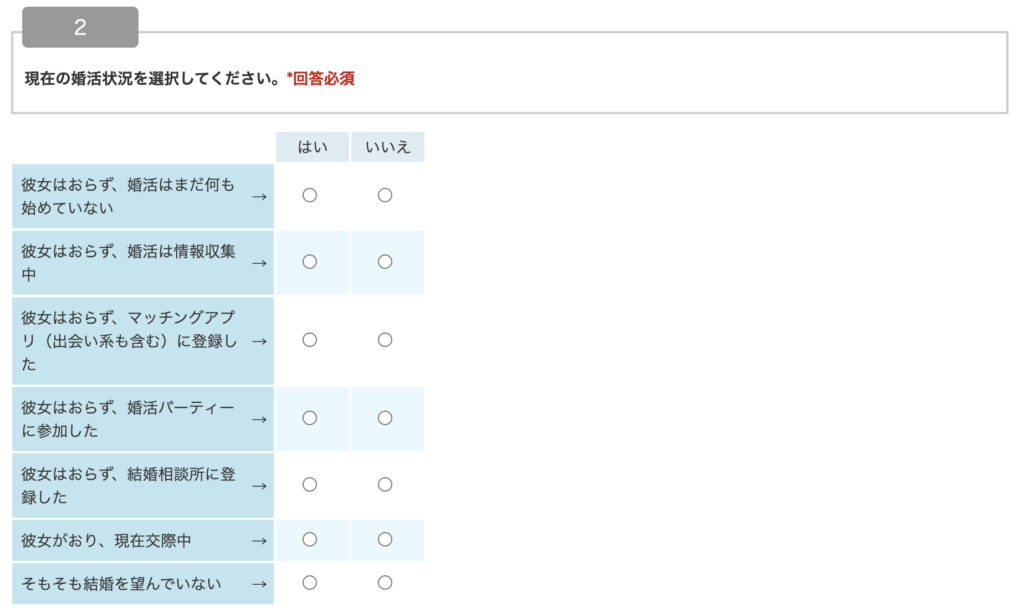Viewport: 1024px width, 613px height.
Task: Click the row label そもそも結婚を望んでいない
Action: [x=122, y=583]
